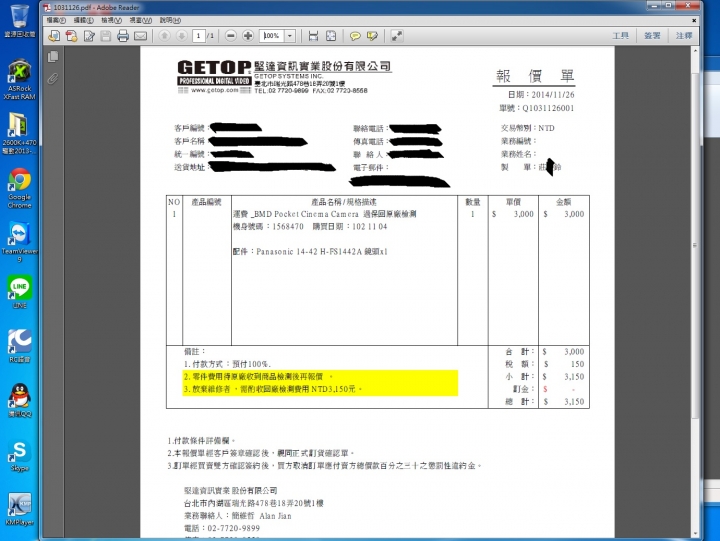720x541 pixels.
Task: Click the phone number 02-7720-9899 at bottom
Action: point(234,528)
